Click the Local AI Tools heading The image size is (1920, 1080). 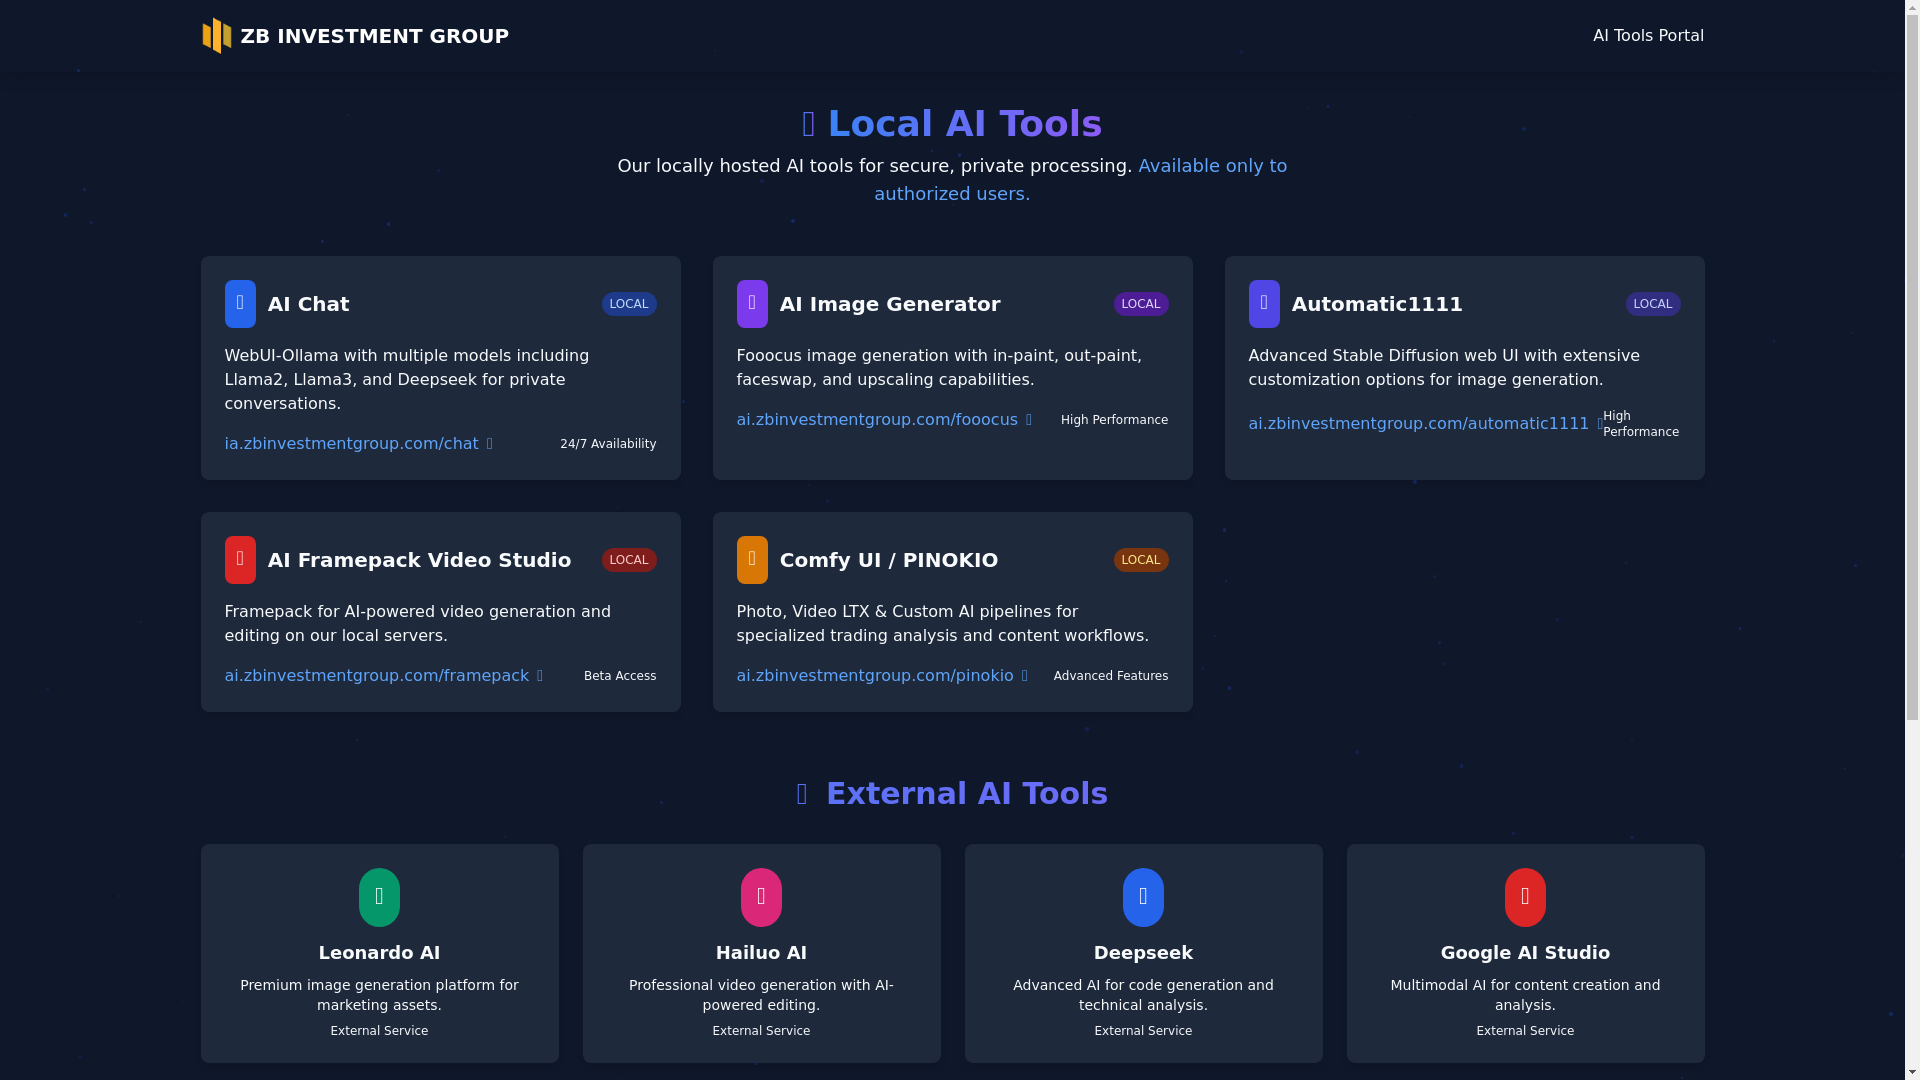click(965, 124)
